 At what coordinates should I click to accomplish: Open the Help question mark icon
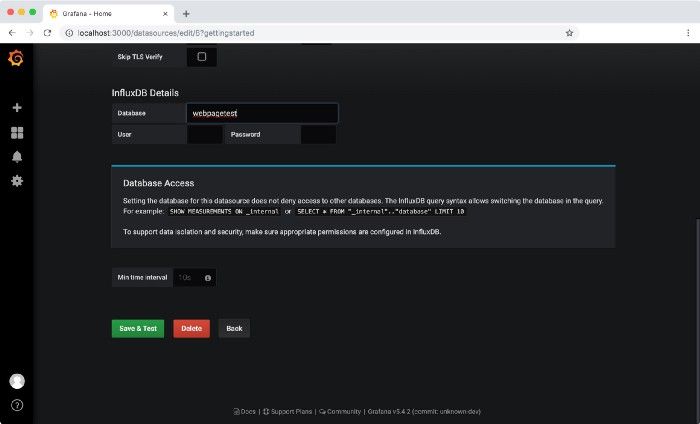[17, 405]
